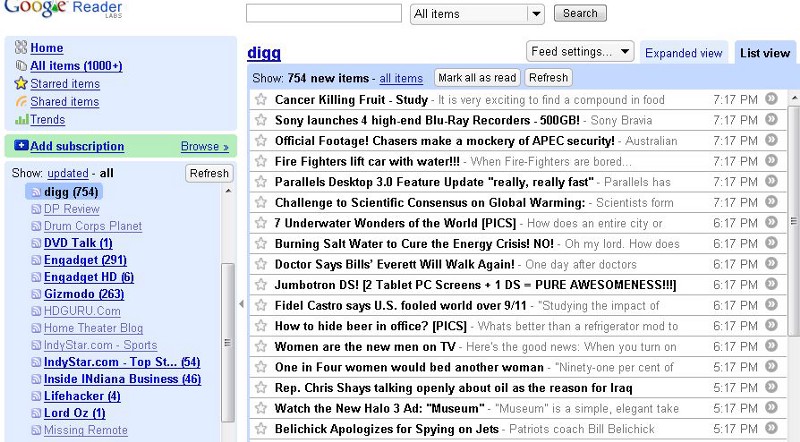Collapse the sidebar using the divider arrow
This screenshot has width=800, height=442.
(241, 303)
